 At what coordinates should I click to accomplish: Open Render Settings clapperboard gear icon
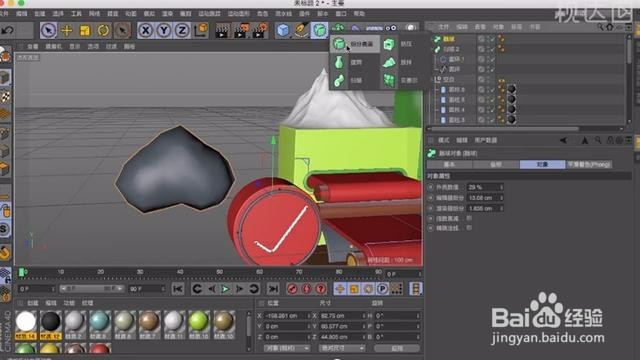point(260,31)
